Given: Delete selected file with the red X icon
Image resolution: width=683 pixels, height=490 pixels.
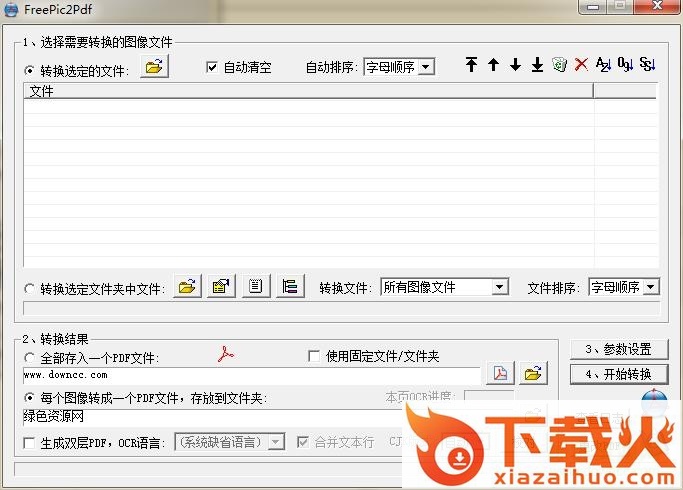Looking at the screenshot, I should 581,64.
